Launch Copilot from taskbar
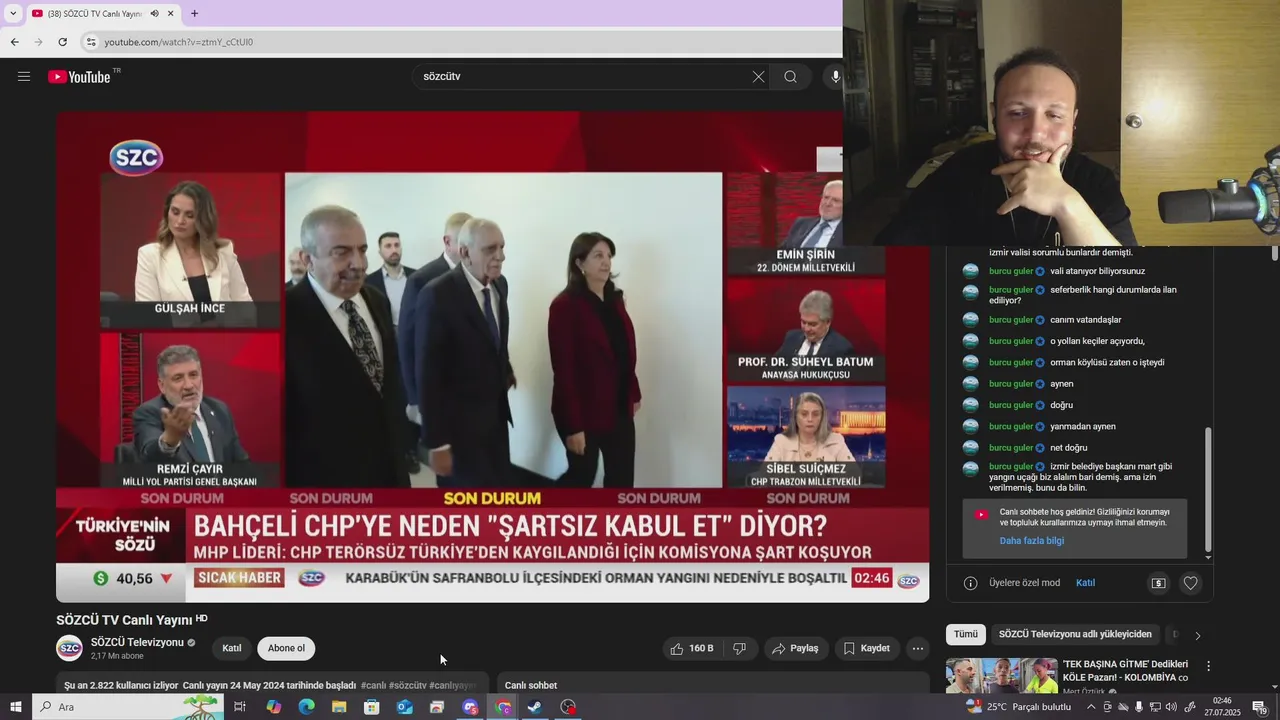The width and height of the screenshot is (1280, 720). click(x=273, y=707)
